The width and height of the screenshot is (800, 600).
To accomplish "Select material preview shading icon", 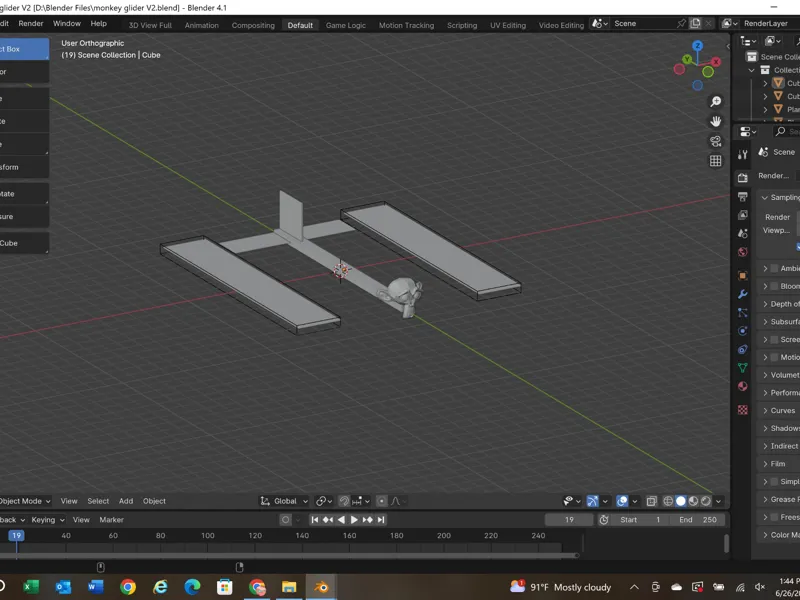I will 693,501.
